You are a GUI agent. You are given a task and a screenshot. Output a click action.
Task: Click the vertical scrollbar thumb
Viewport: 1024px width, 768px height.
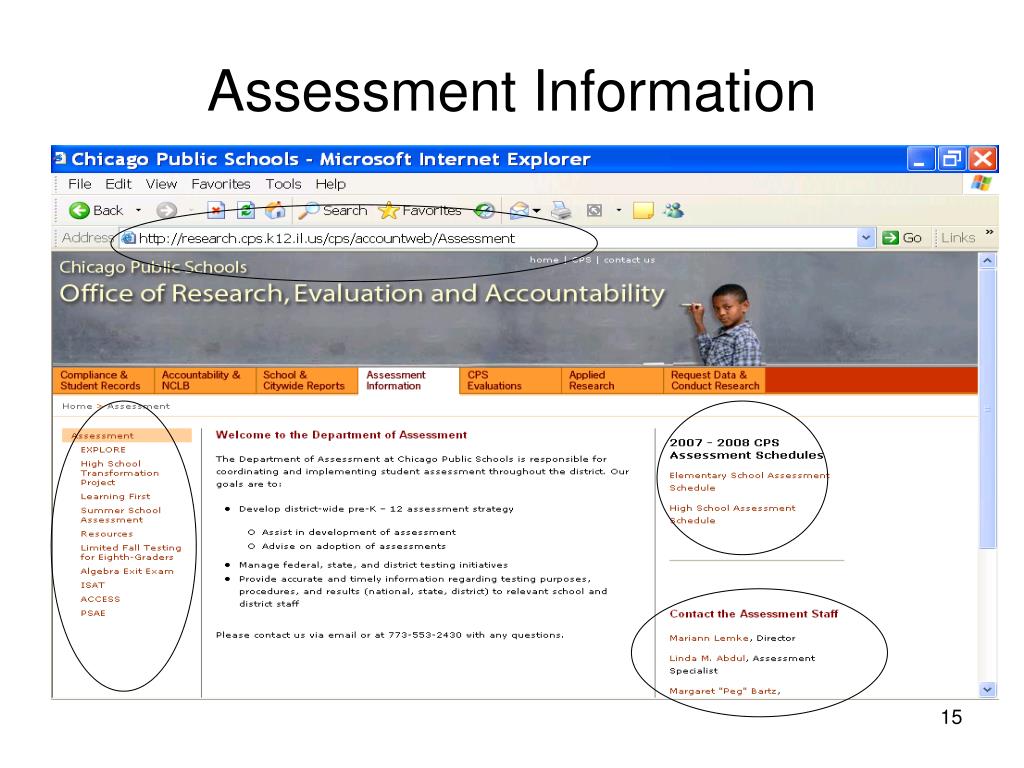coord(987,408)
